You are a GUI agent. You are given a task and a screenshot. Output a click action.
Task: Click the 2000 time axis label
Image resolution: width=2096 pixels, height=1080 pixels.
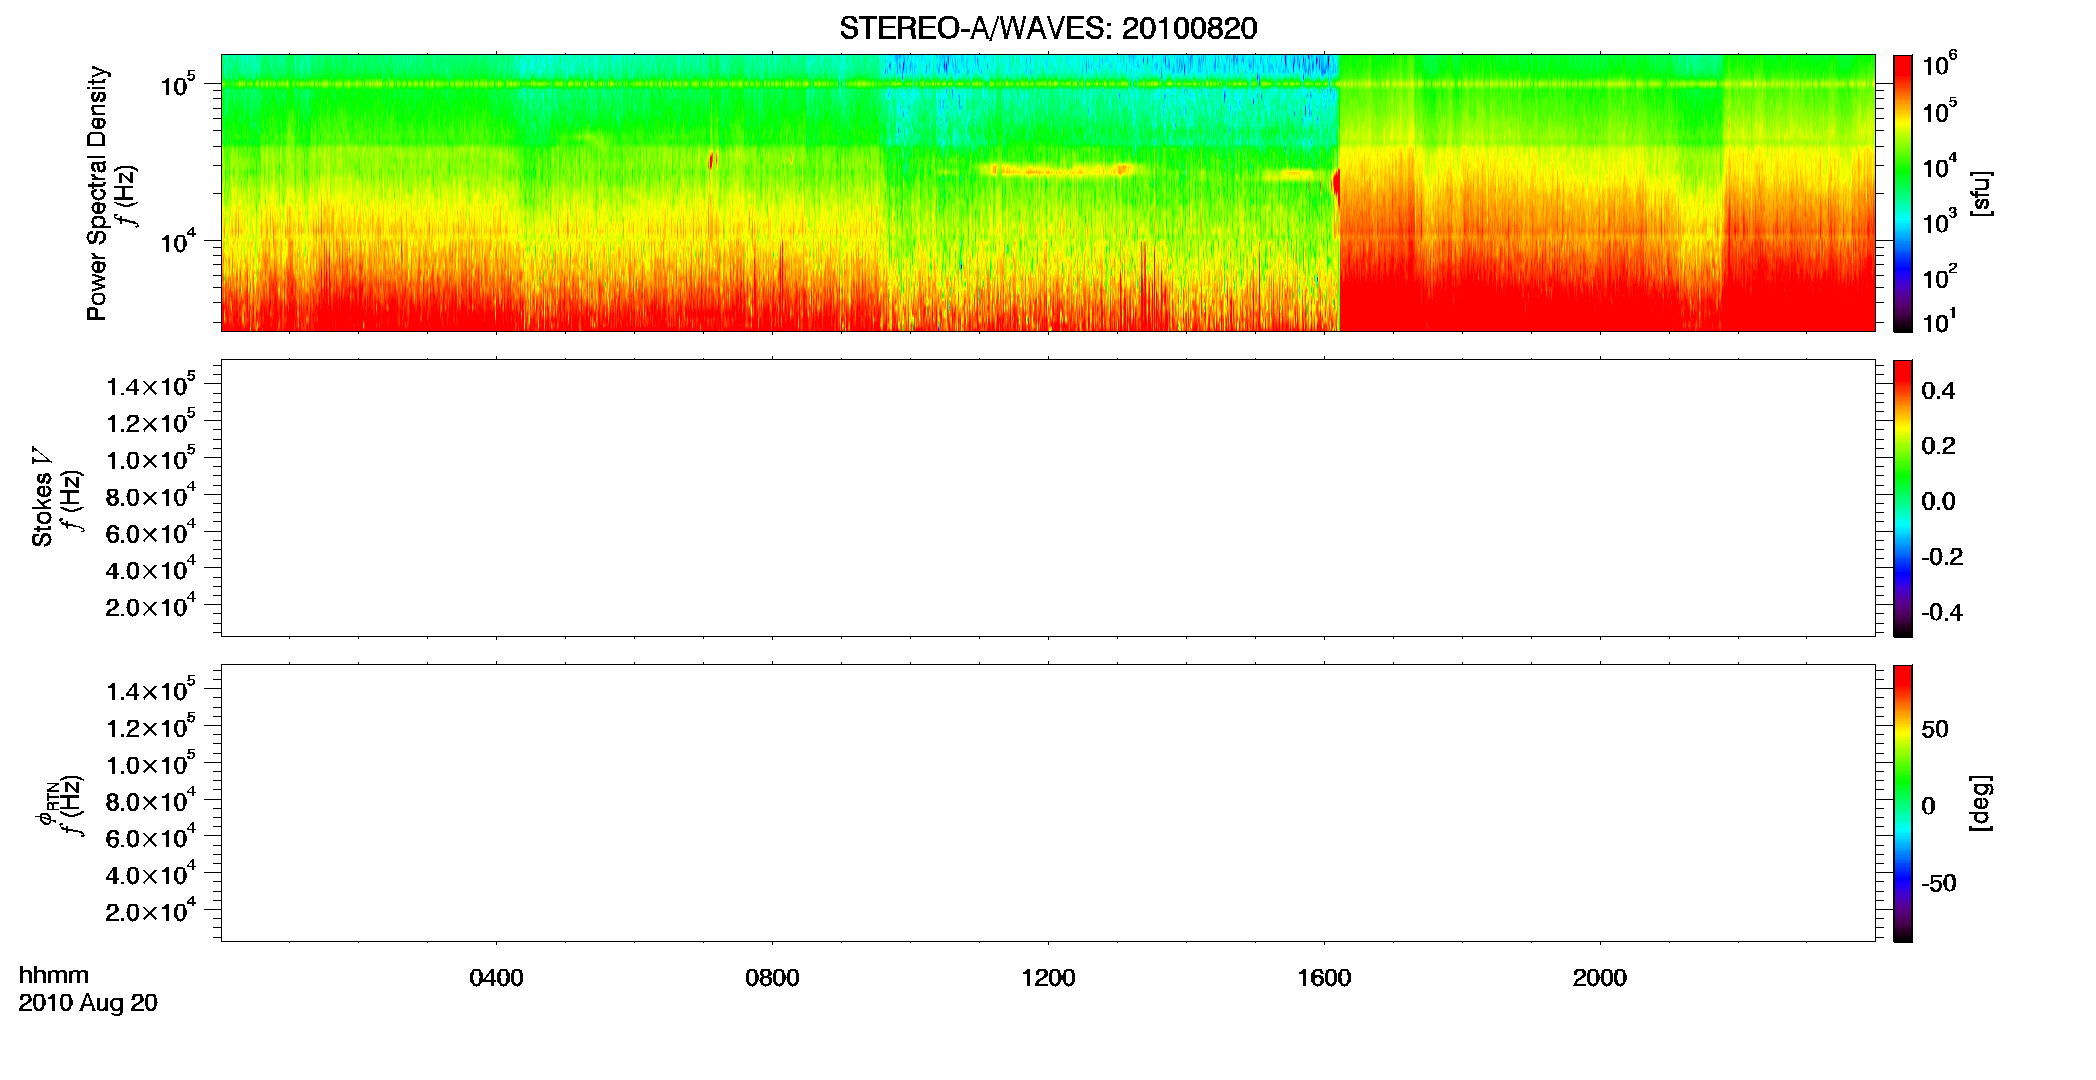pyautogui.click(x=1600, y=978)
